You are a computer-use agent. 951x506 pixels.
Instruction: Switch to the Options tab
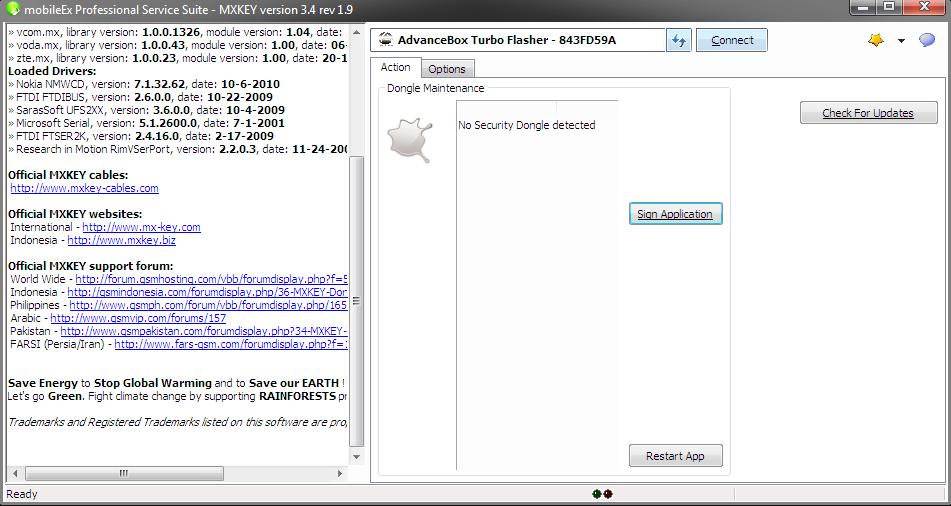coord(447,69)
